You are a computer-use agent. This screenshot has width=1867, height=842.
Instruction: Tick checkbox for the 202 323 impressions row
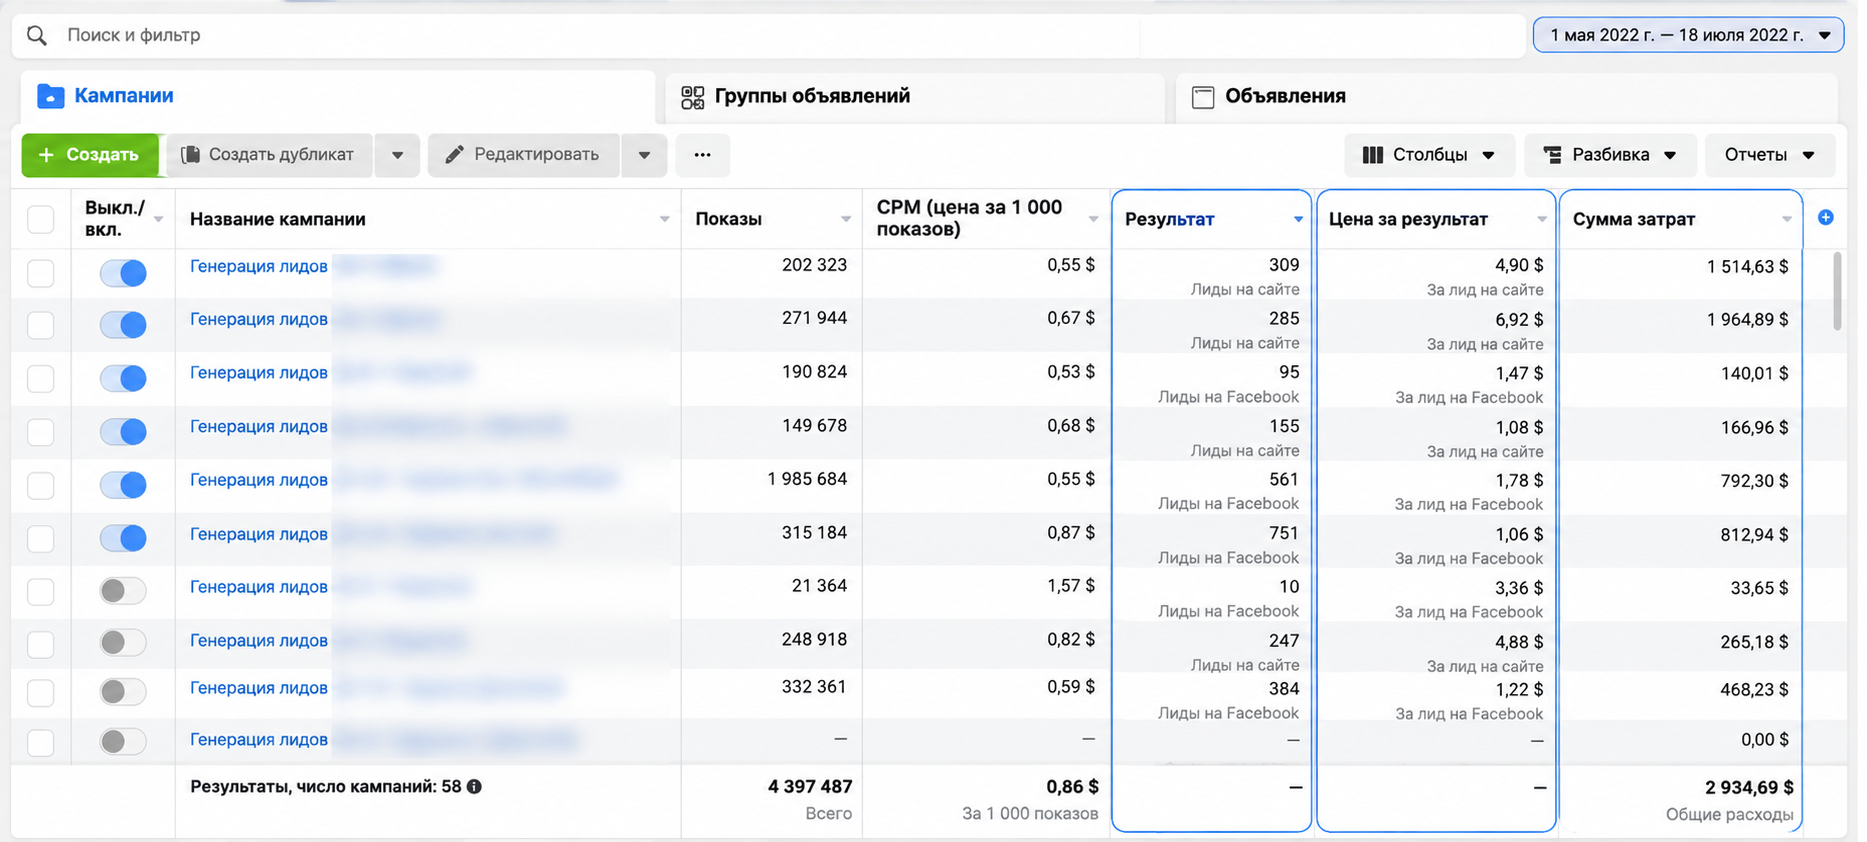pyautogui.click(x=41, y=273)
